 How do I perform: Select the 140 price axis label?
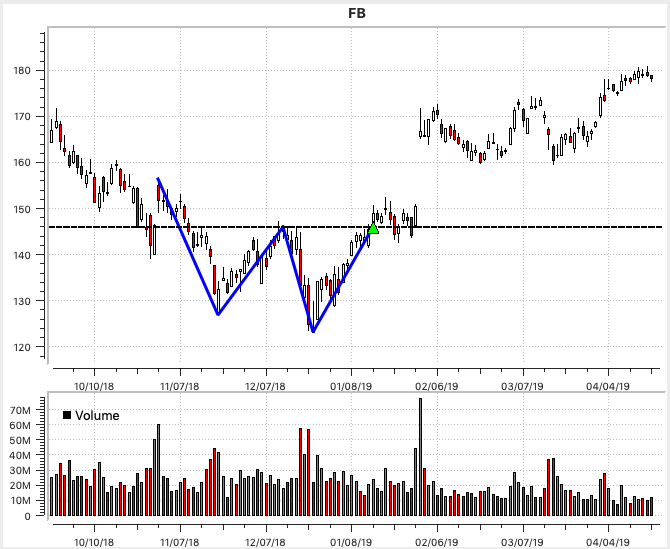click(x=22, y=255)
